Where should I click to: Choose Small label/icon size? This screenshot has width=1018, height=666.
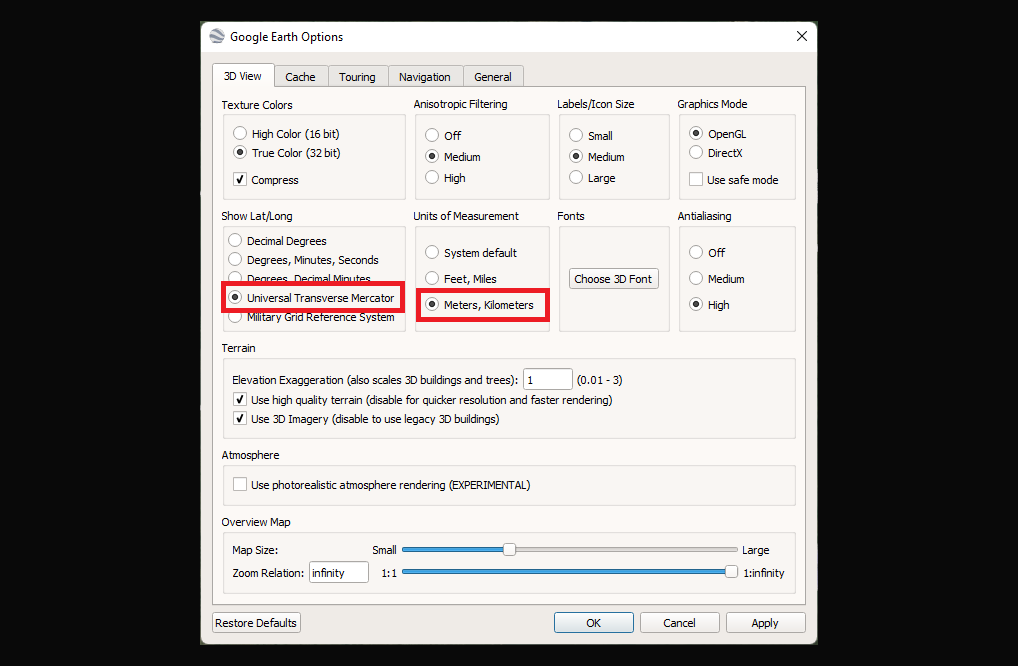576,135
